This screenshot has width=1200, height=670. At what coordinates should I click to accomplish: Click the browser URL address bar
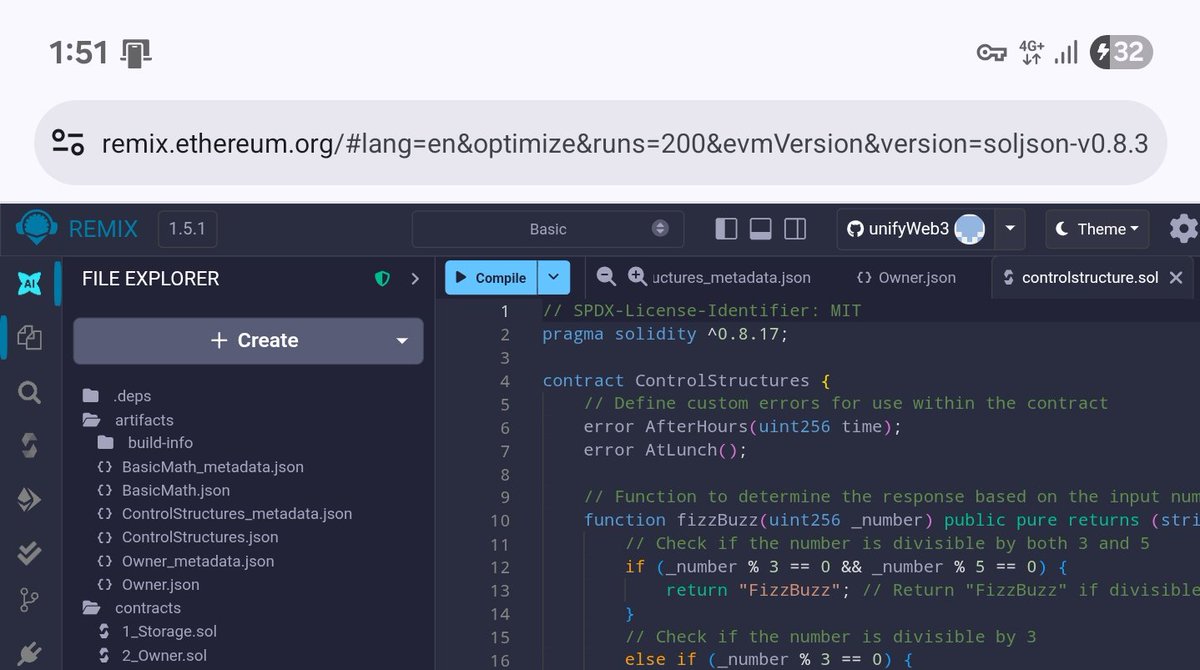click(x=600, y=143)
